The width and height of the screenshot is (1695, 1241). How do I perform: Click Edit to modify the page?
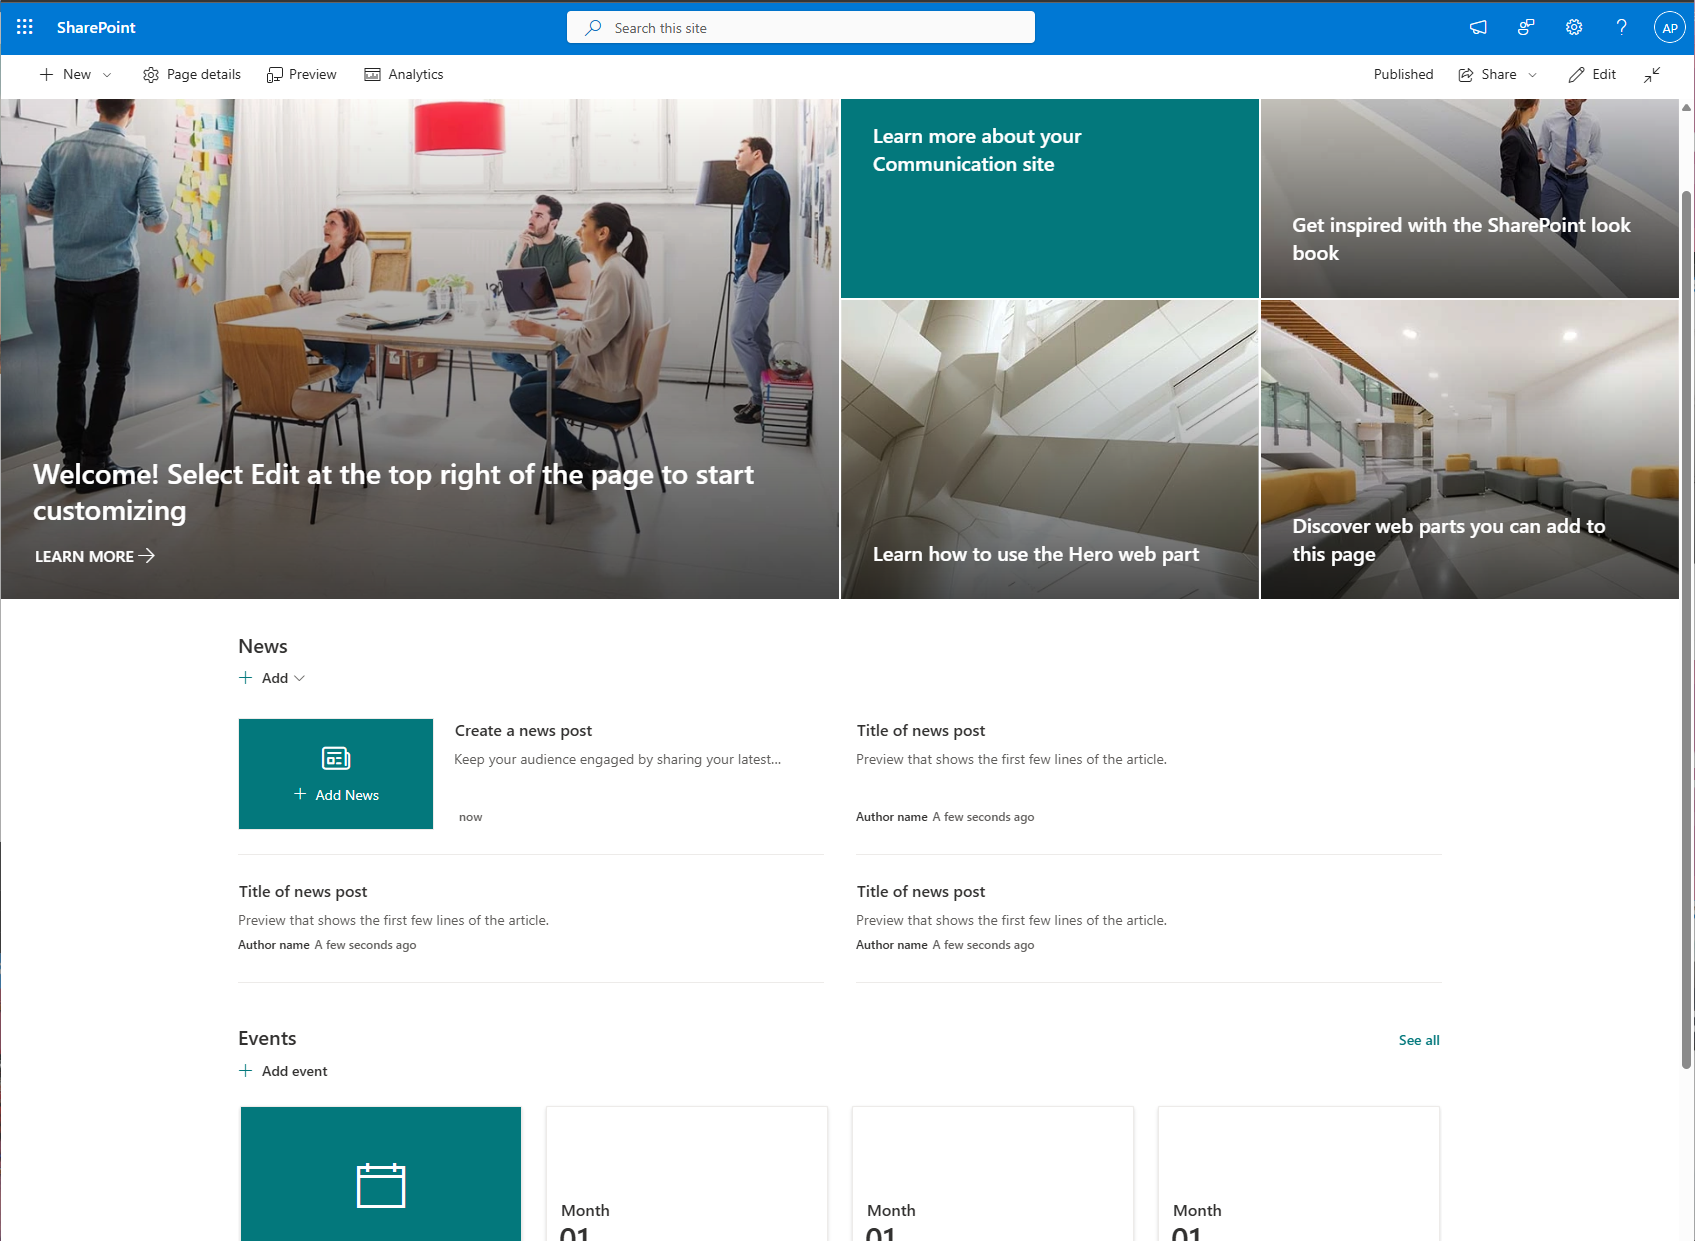(x=1592, y=74)
